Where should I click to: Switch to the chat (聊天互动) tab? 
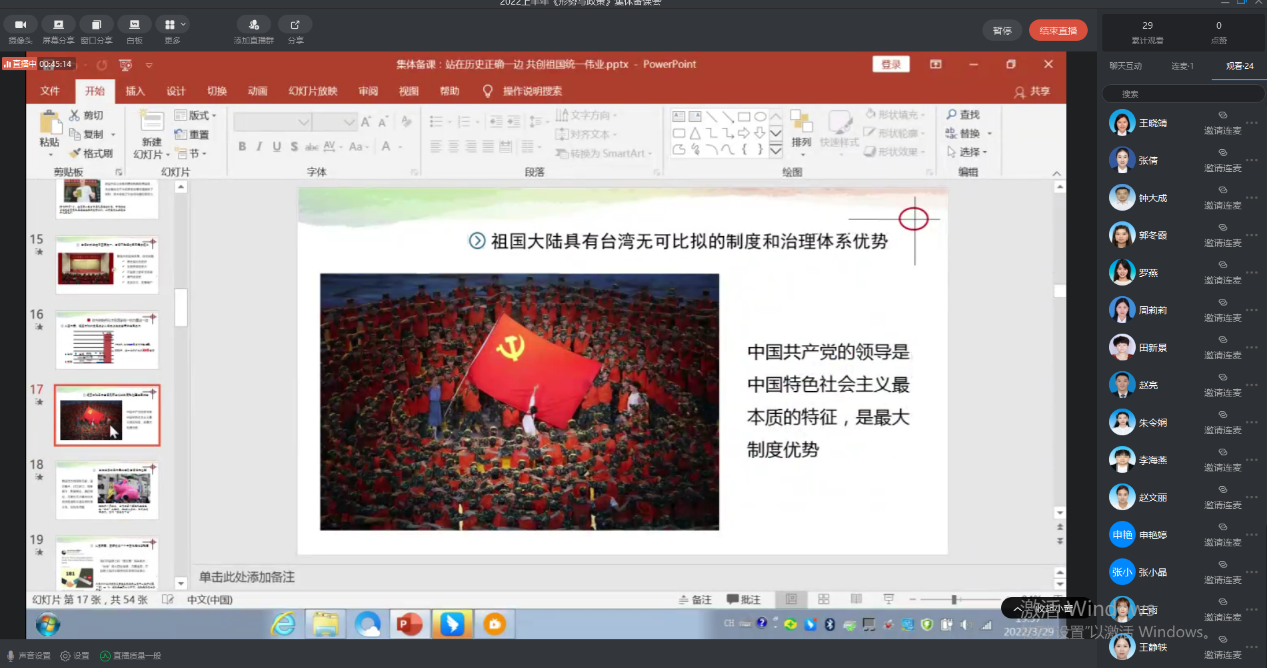click(1125, 66)
